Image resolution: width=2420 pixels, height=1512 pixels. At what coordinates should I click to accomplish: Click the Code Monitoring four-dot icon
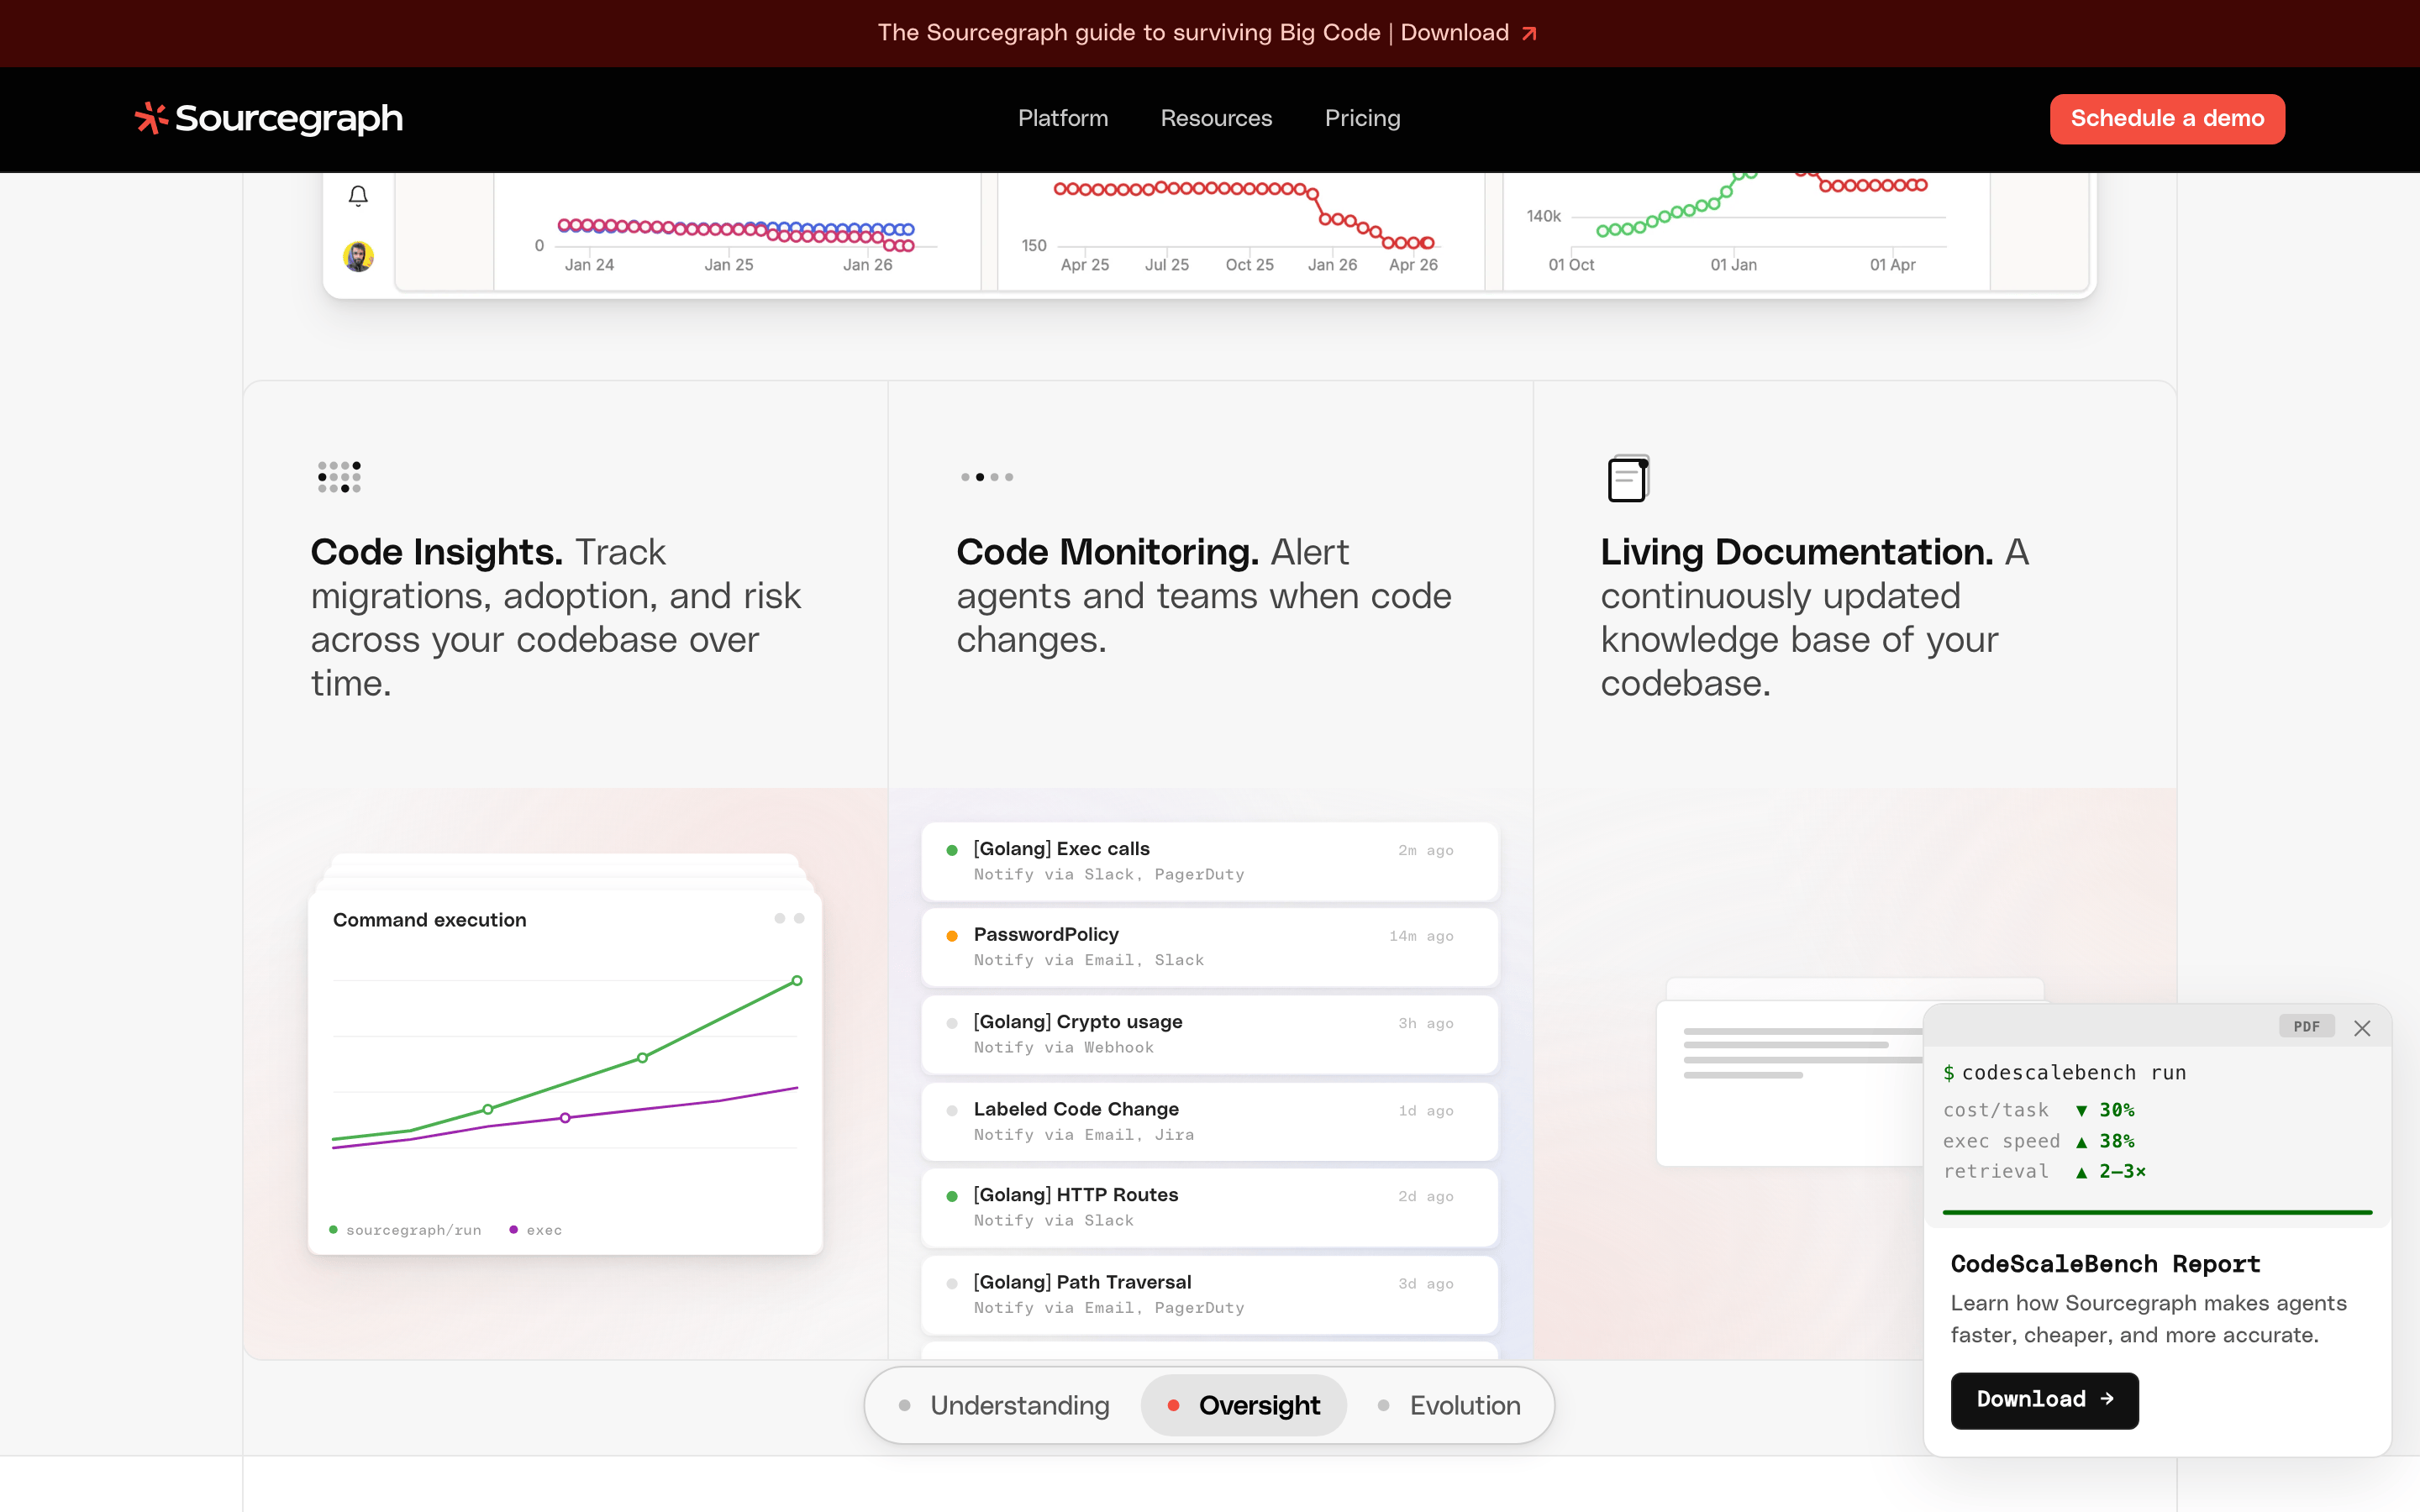click(x=987, y=477)
